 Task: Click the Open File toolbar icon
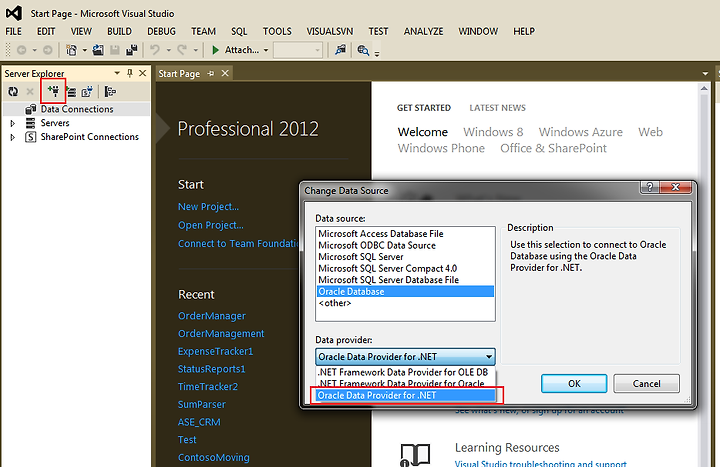point(98,50)
